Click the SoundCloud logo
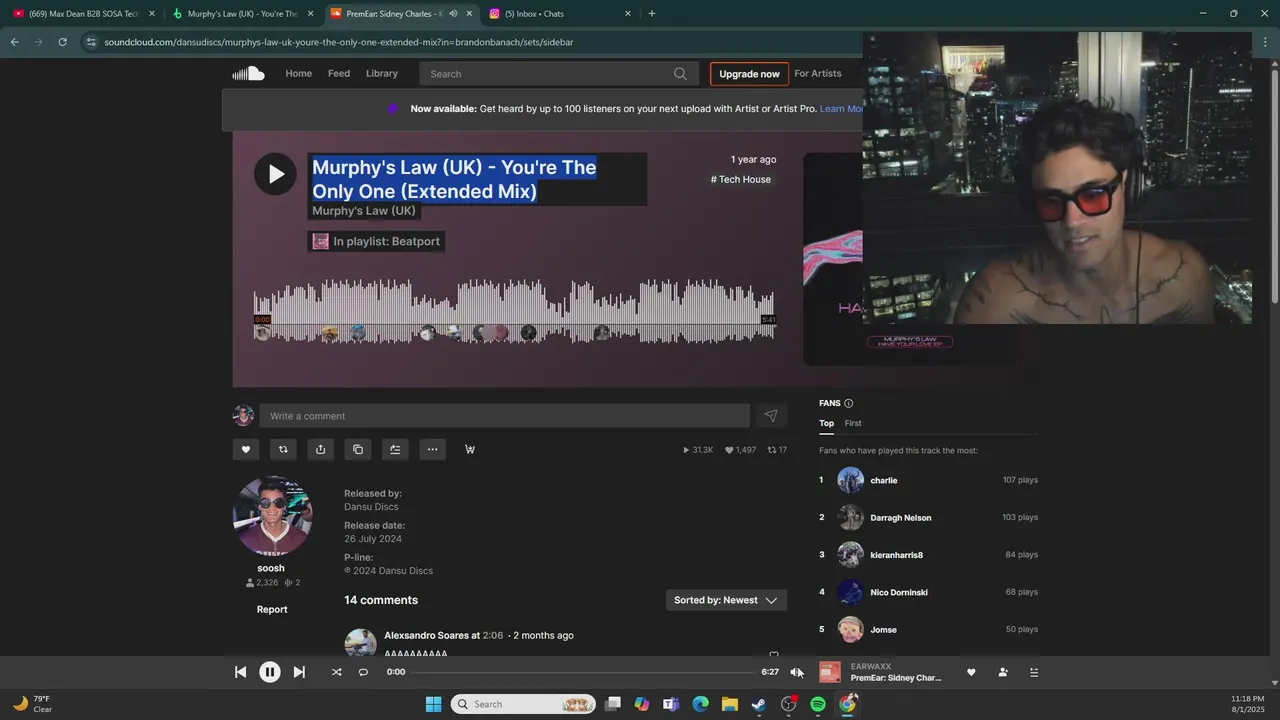The width and height of the screenshot is (1280, 720). pyautogui.click(x=248, y=73)
